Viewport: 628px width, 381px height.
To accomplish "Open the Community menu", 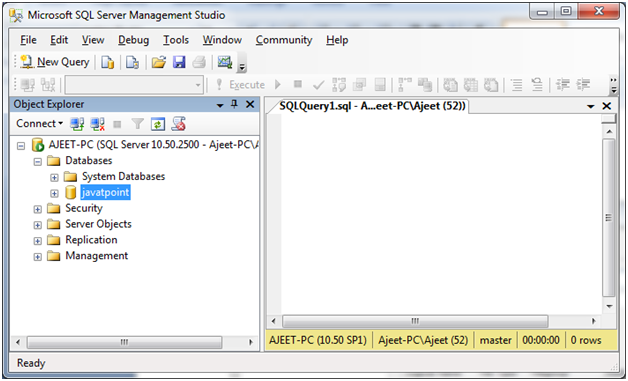I will click(x=284, y=40).
